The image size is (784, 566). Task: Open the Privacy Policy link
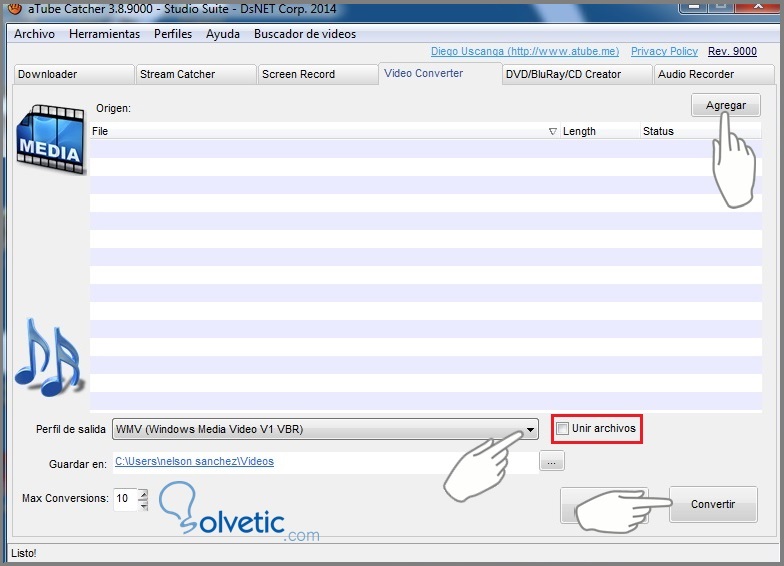click(664, 51)
